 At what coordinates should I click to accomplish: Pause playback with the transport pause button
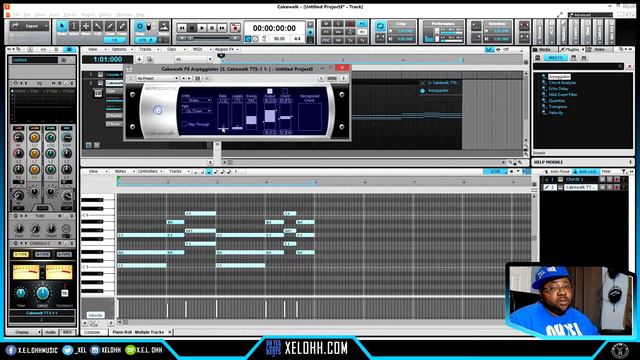coord(212,28)
